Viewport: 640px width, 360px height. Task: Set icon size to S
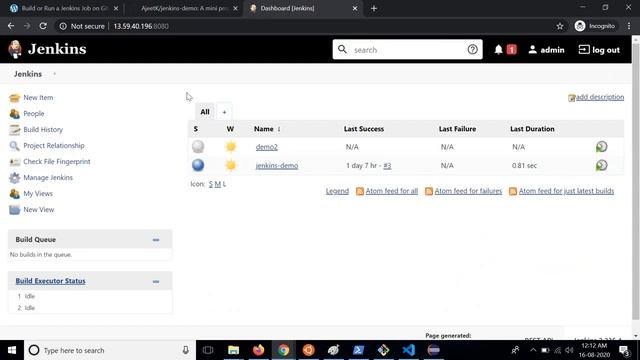(211, 184)
